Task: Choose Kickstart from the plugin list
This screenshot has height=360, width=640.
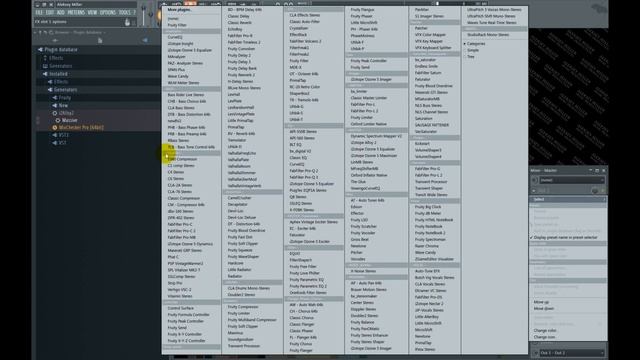Action: pos(422,144)
